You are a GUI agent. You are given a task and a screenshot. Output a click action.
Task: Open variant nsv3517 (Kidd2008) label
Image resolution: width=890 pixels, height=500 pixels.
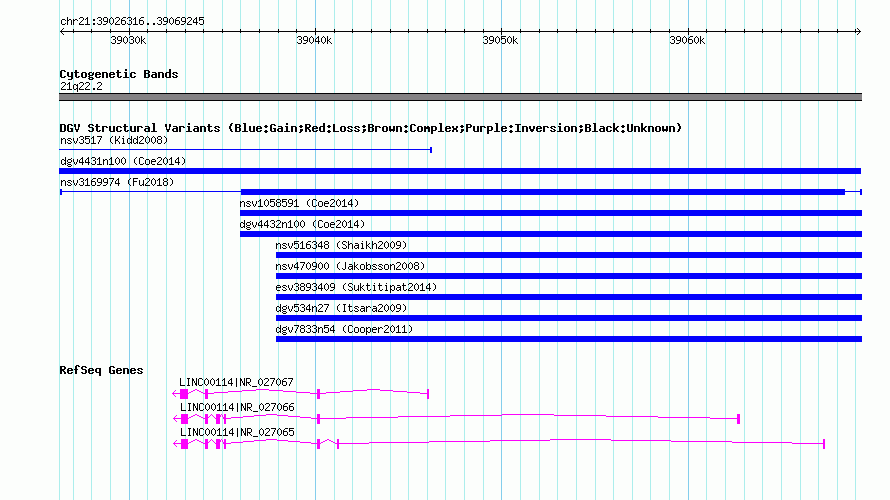[x=114, y=140]
